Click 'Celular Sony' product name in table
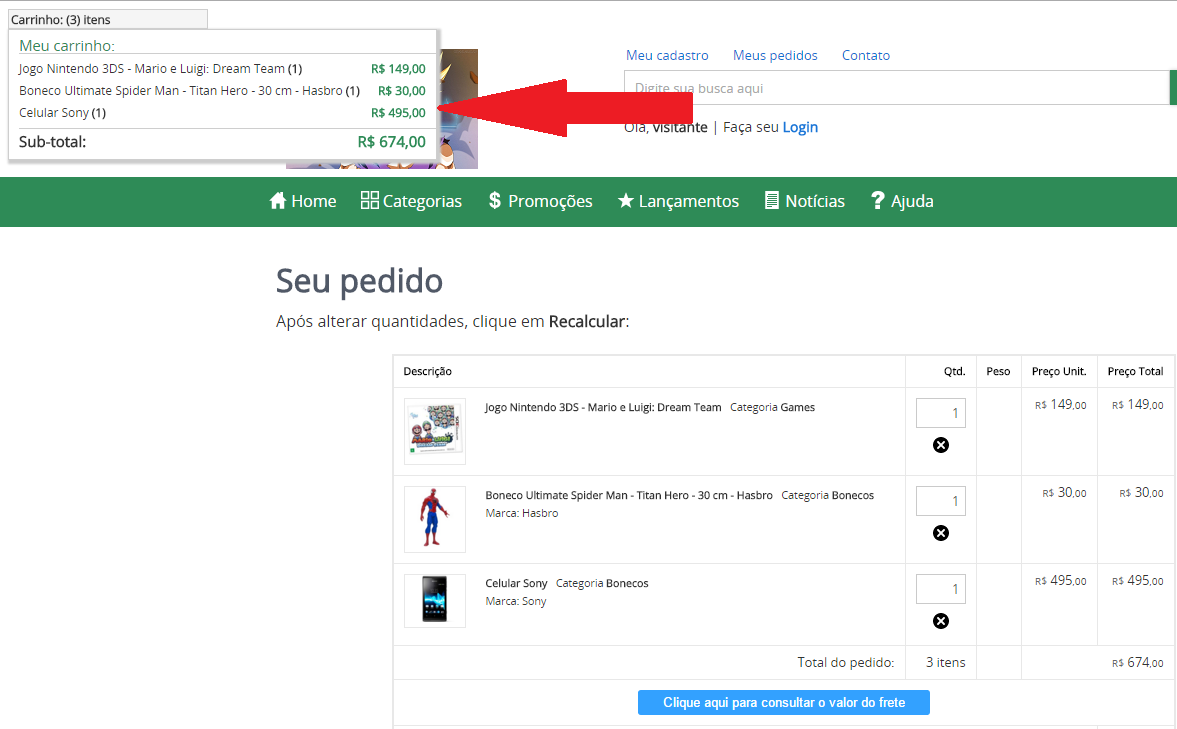Screen dimensions: 1177x729 tap(516, 583)
